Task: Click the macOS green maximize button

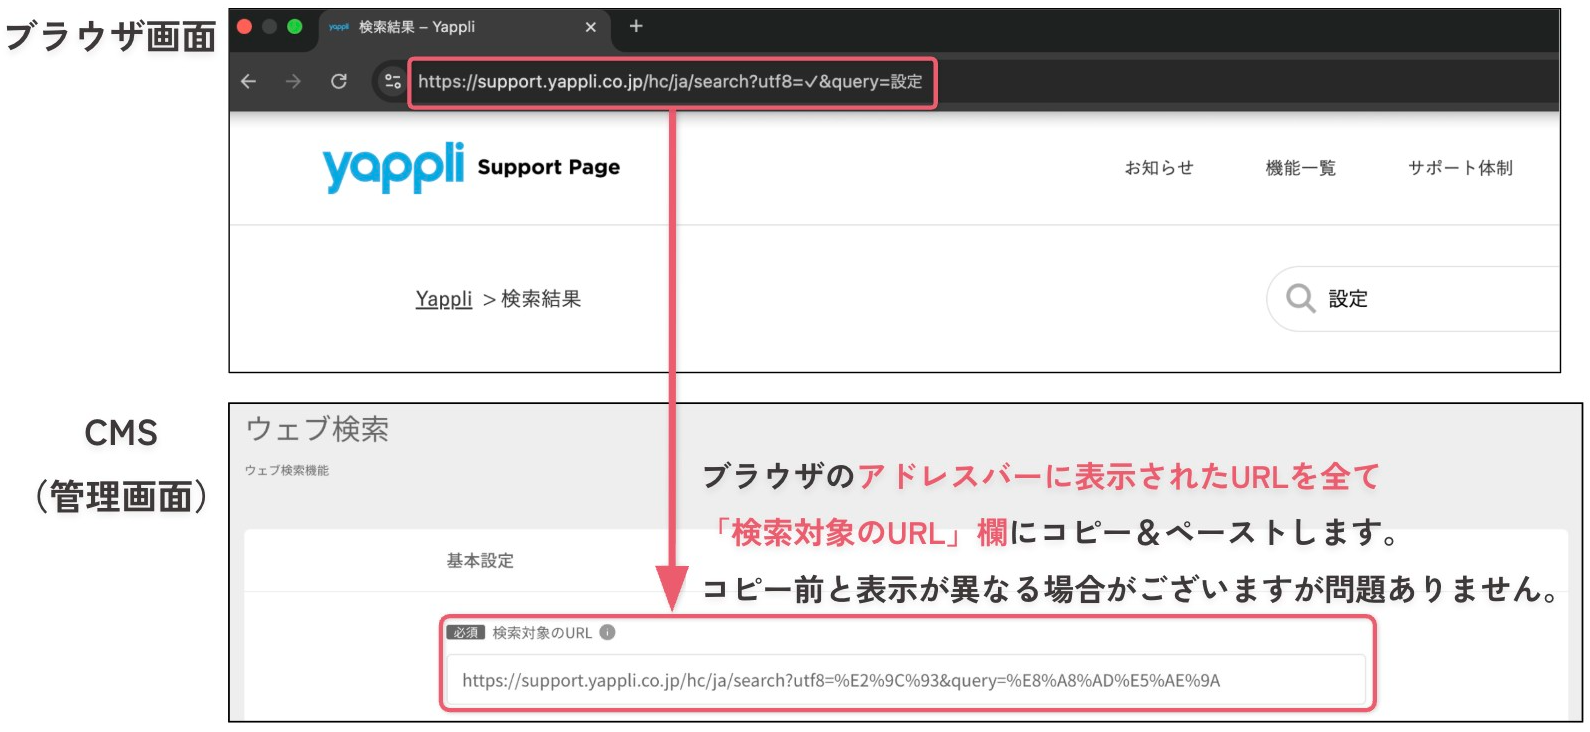Action: coord(294,27)
